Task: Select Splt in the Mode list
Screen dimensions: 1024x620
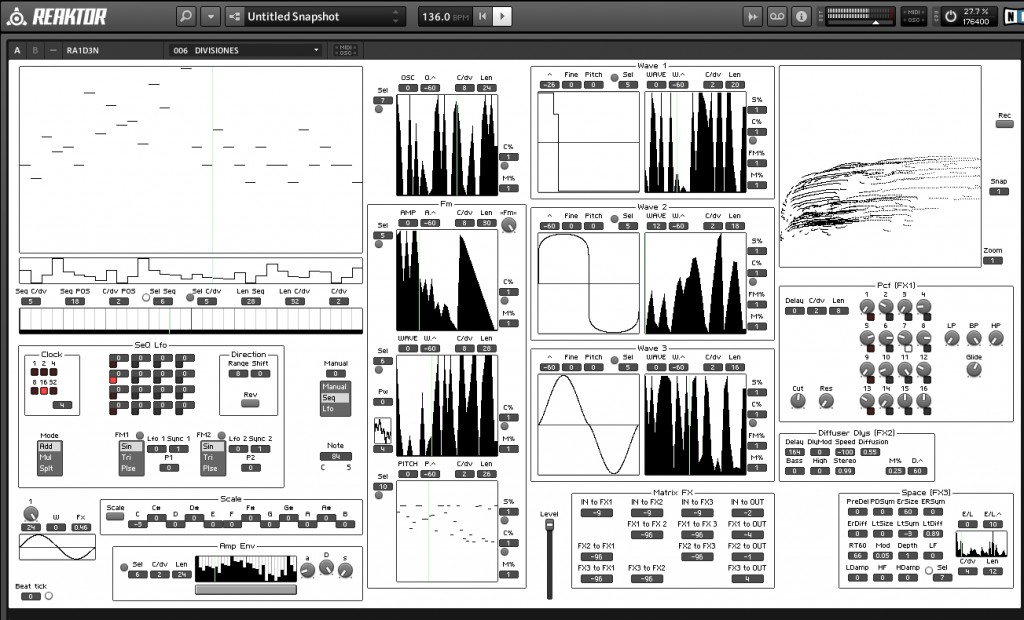Action: point(50,468)
